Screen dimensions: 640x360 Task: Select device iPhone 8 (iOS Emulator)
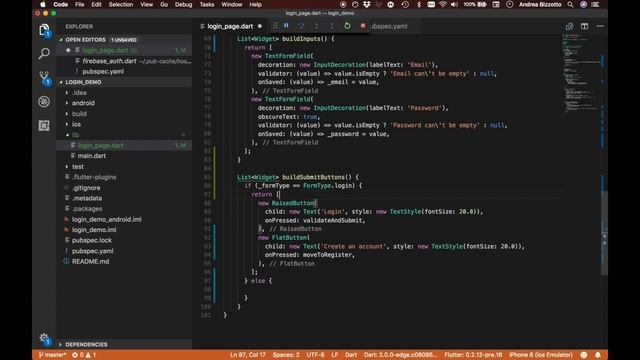(x=540, y=355)
